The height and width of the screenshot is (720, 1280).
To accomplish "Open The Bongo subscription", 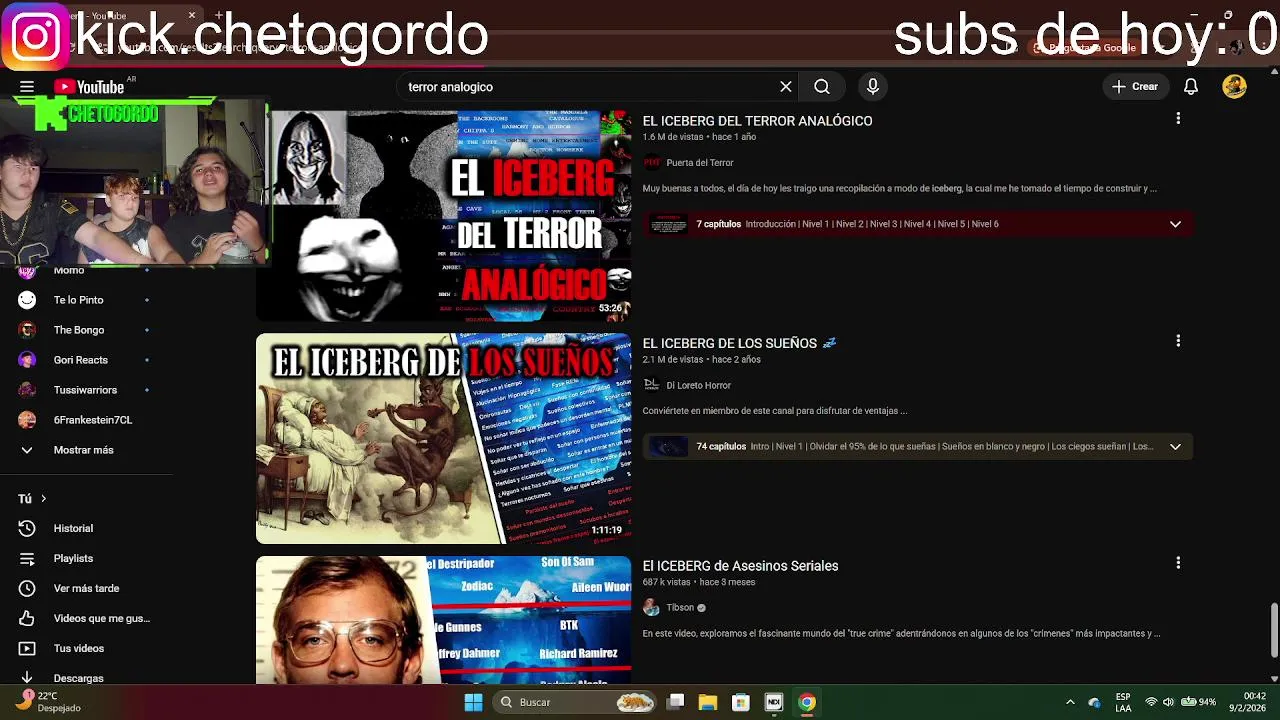I will pyautogui.click(x=78, y=330).
